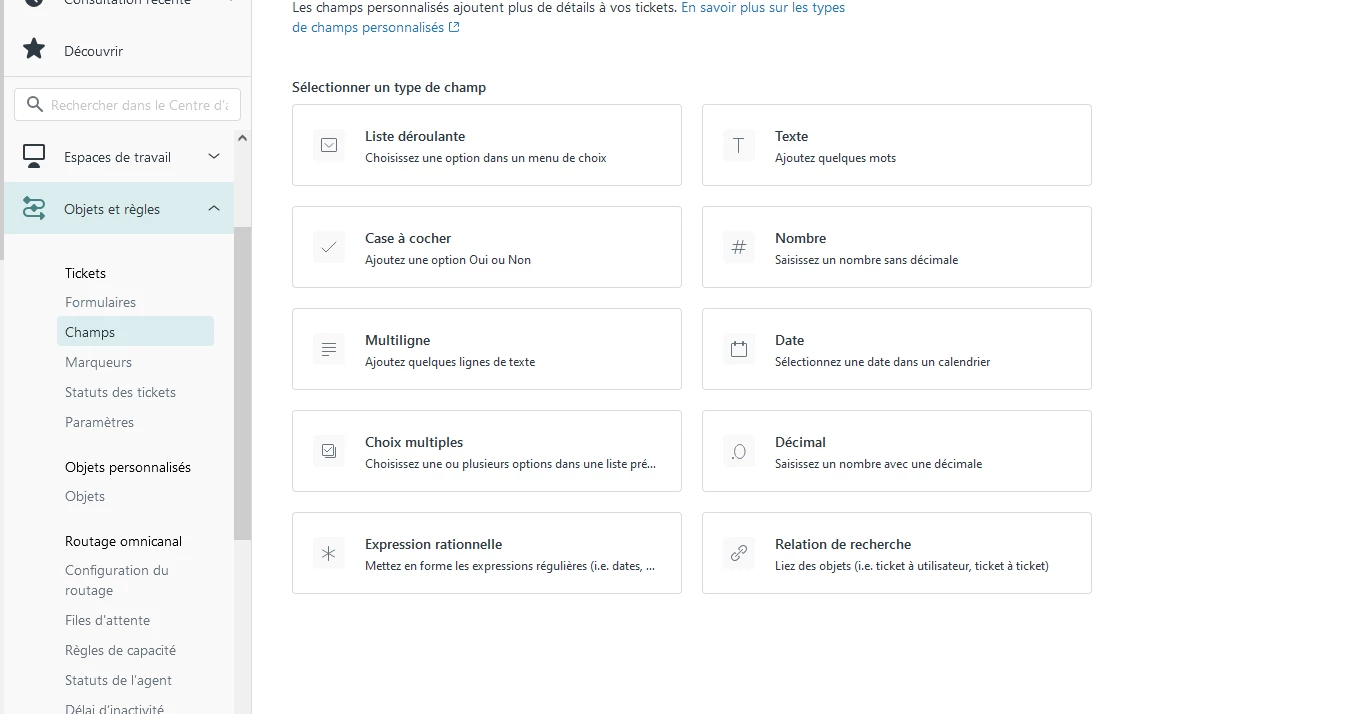Choose the Relation de recherche field type
The height and width of the screenshot is (714, 1364).
pos(897,553)
